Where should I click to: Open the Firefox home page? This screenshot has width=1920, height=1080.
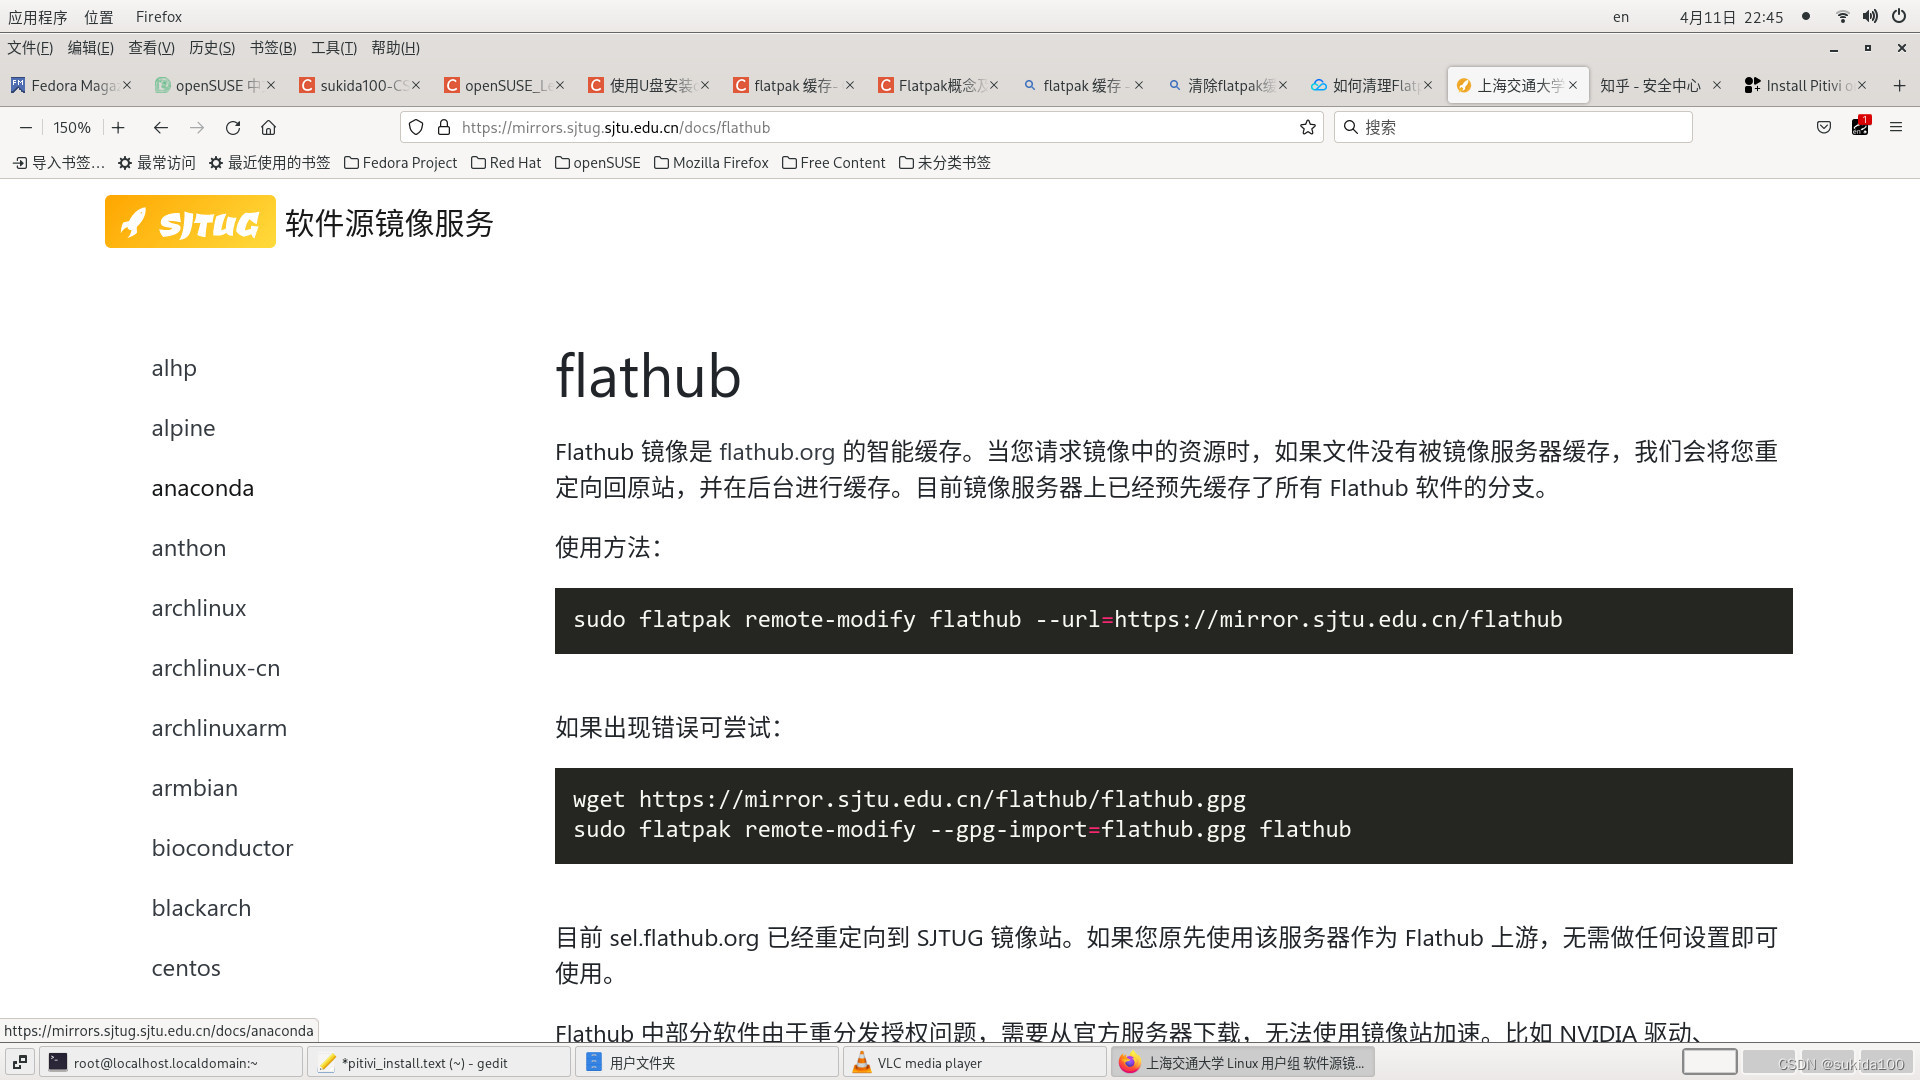[268, 127]
